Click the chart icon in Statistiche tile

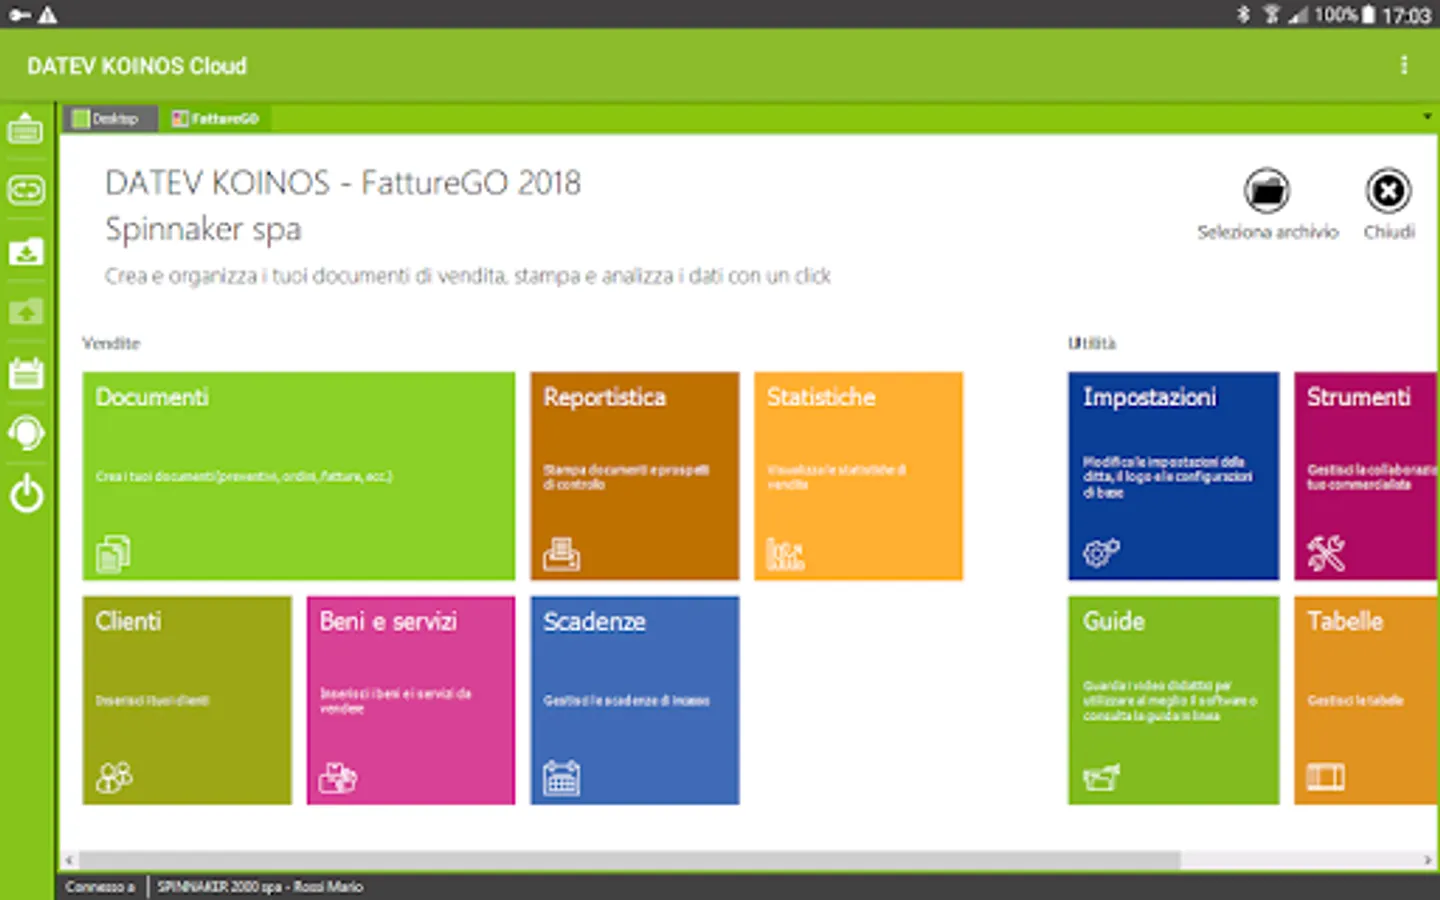pos(785,554)
